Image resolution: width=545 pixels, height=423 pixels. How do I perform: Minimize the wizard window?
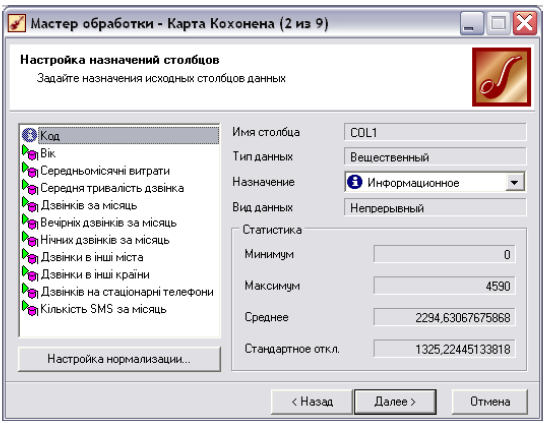coord(472,23)
